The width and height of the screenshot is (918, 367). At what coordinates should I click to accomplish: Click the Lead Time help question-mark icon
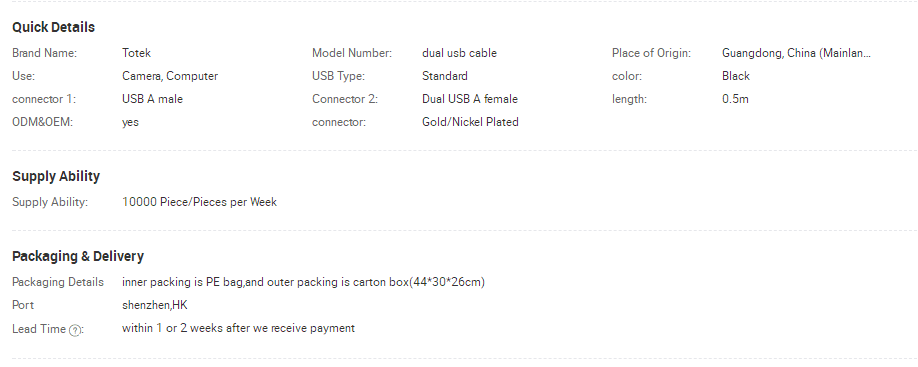click(x=74, y=330)
